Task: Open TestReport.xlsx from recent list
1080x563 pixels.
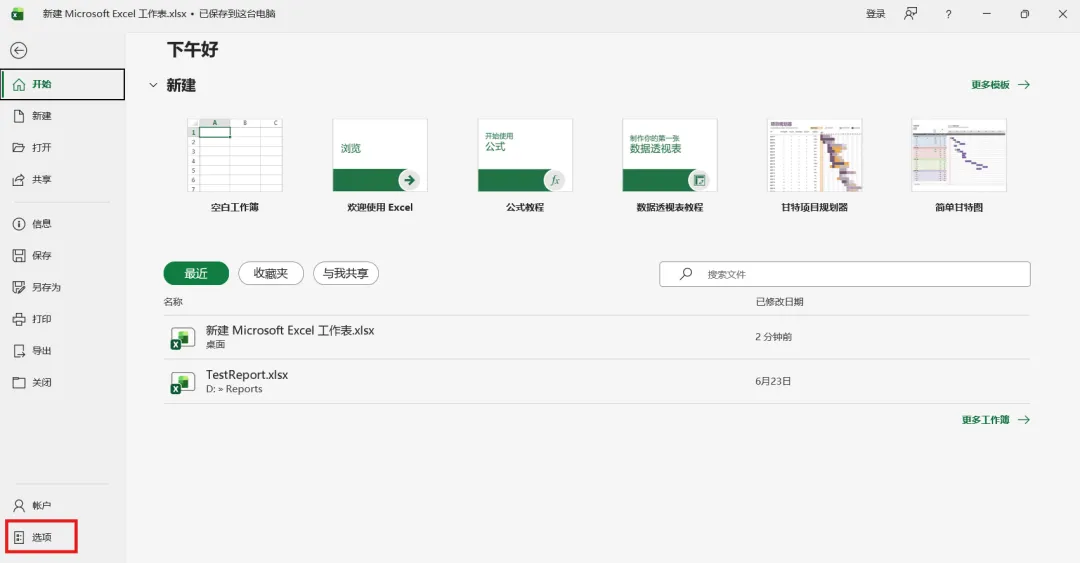Action: pyautogui.click(x=596, y=381)
